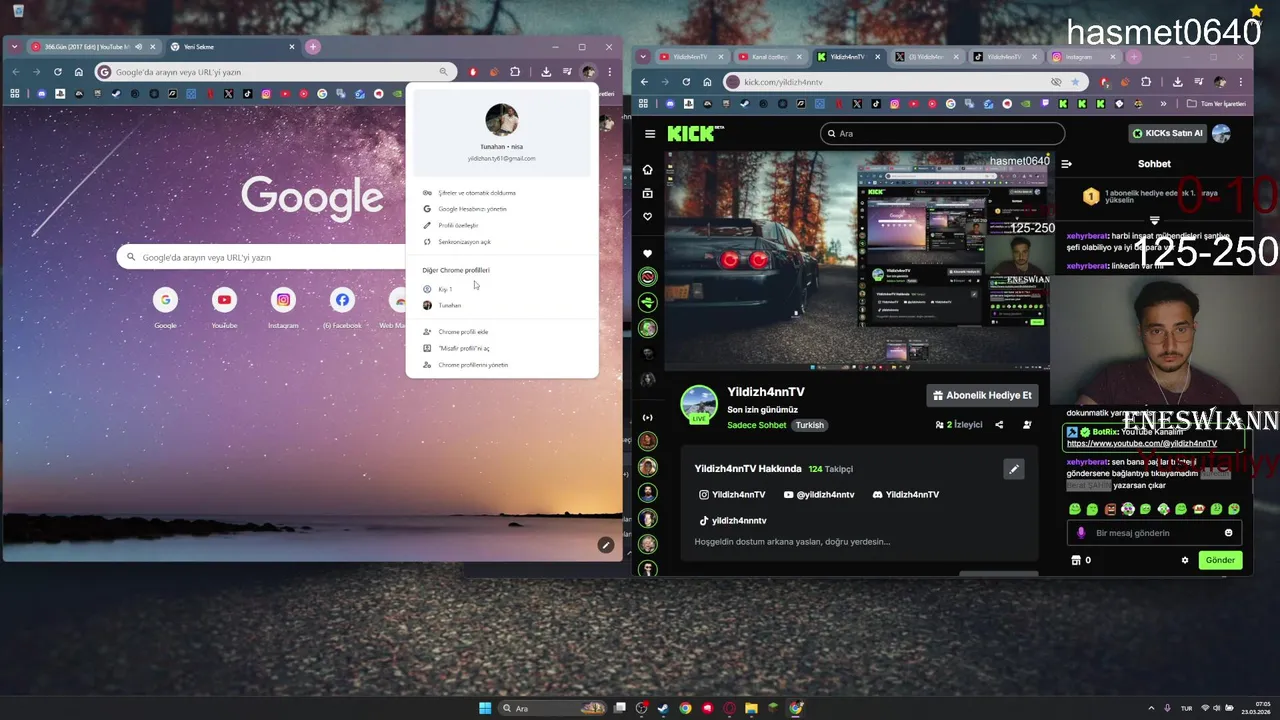Send chat message with Gönder button
Image resolution: width=1280 pixels, height=720 pixels.
click(1220, 560)
